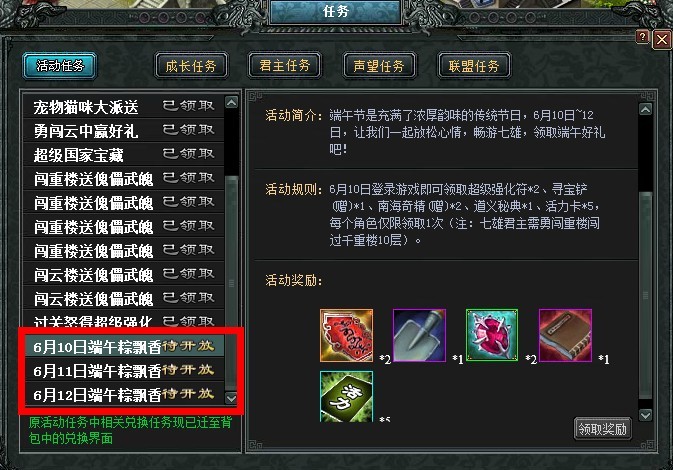Click the 领取奖励 button
The height and width of the screenshot is (470, 673).
[603, 428]
